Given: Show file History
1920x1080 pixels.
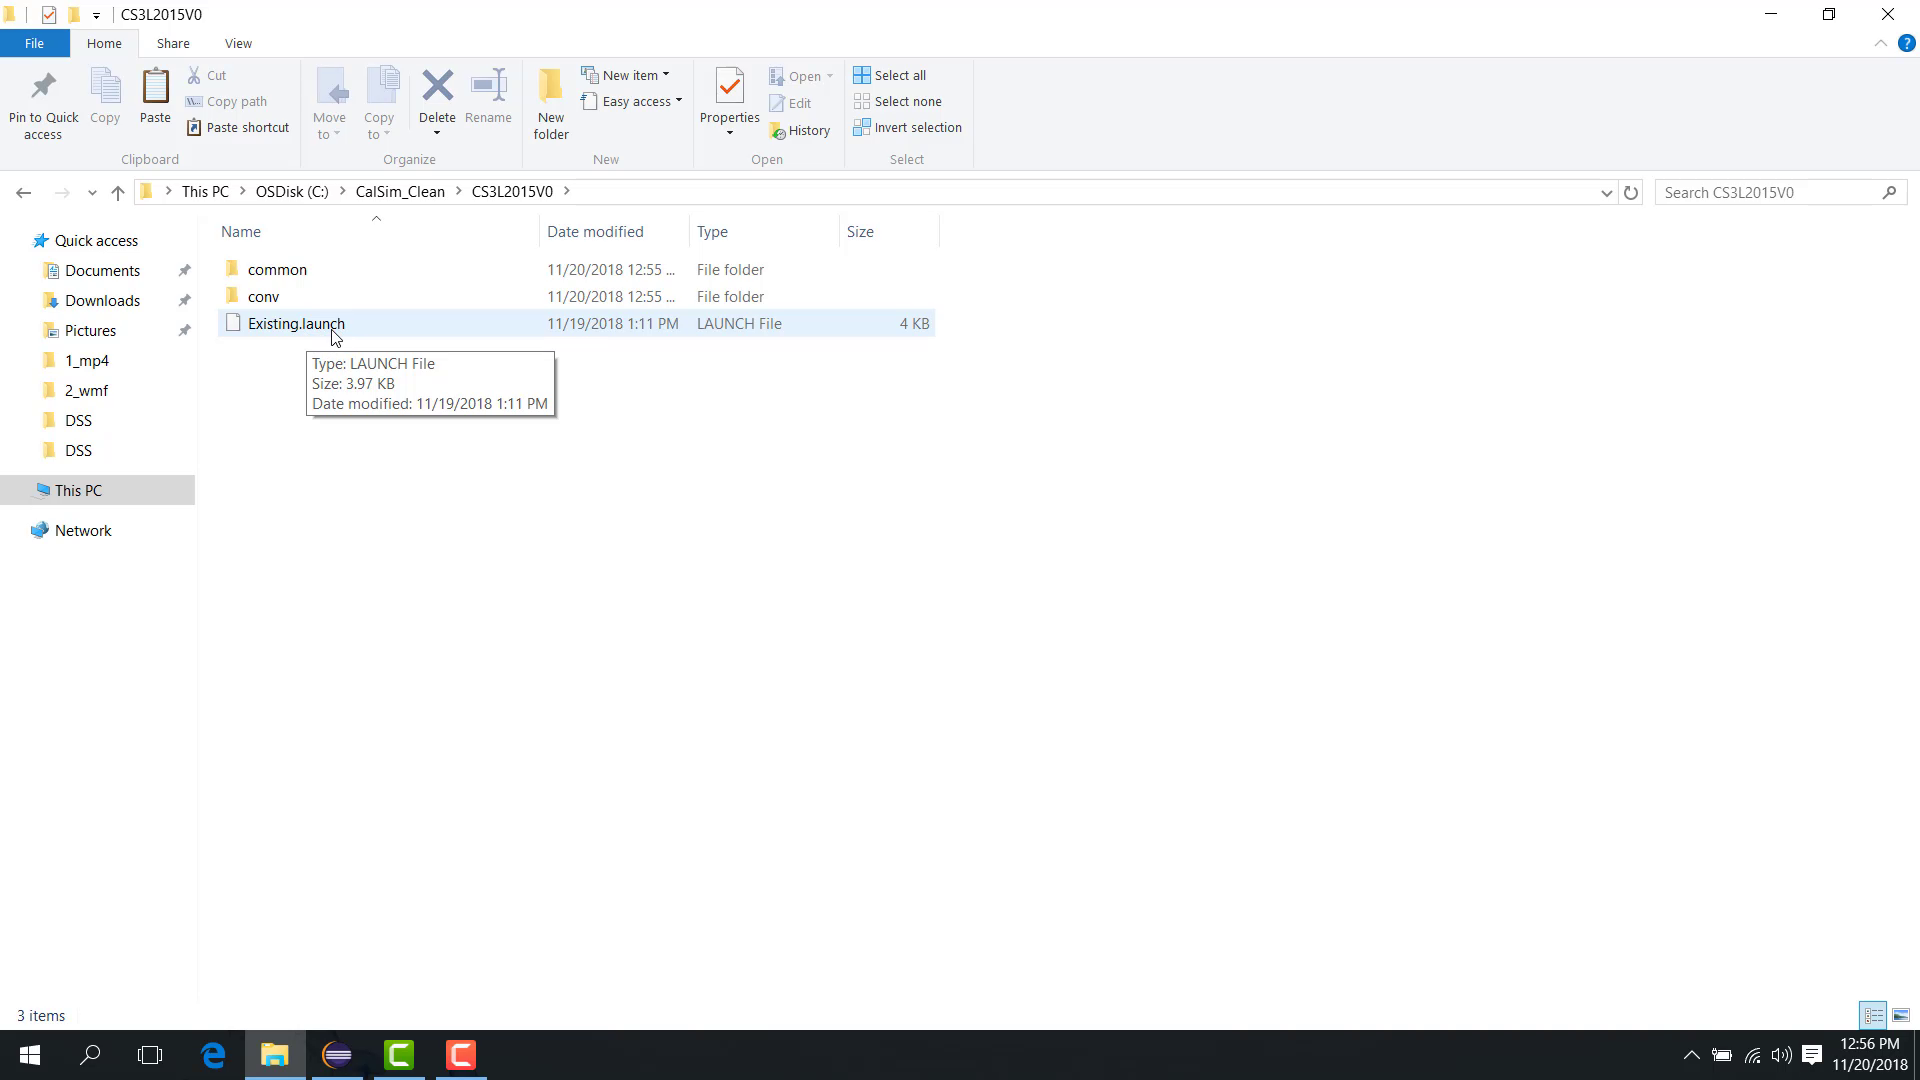Looking at the screenshot, I should click(800, 130).
